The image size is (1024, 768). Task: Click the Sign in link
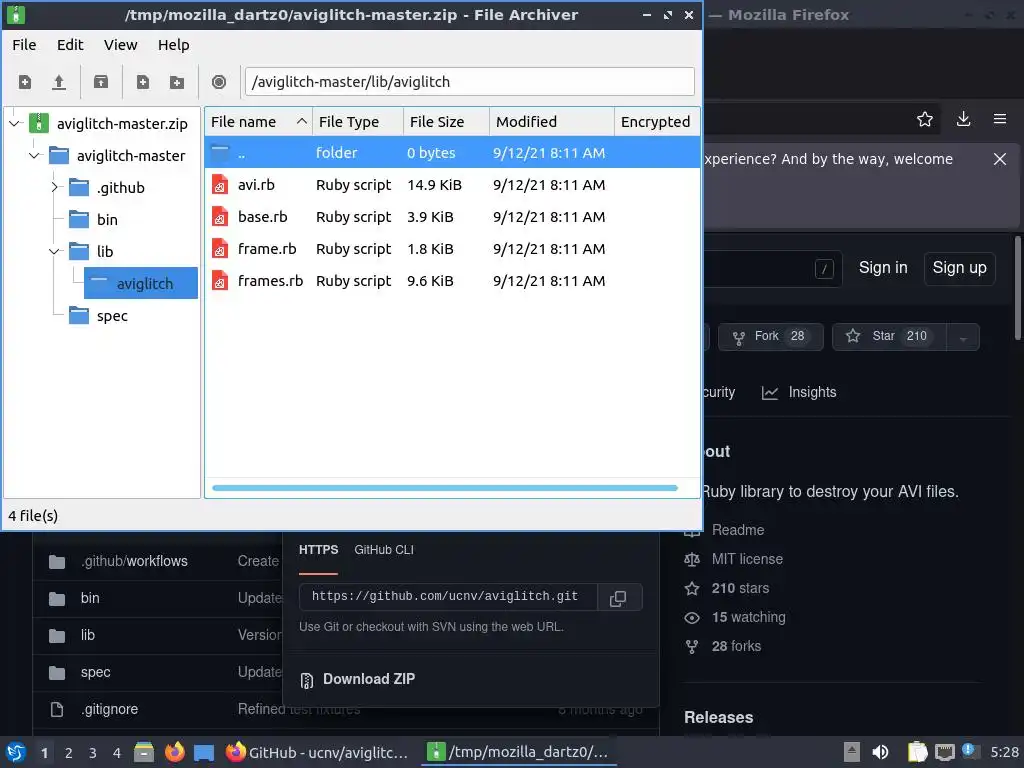(x=883, y=268)
